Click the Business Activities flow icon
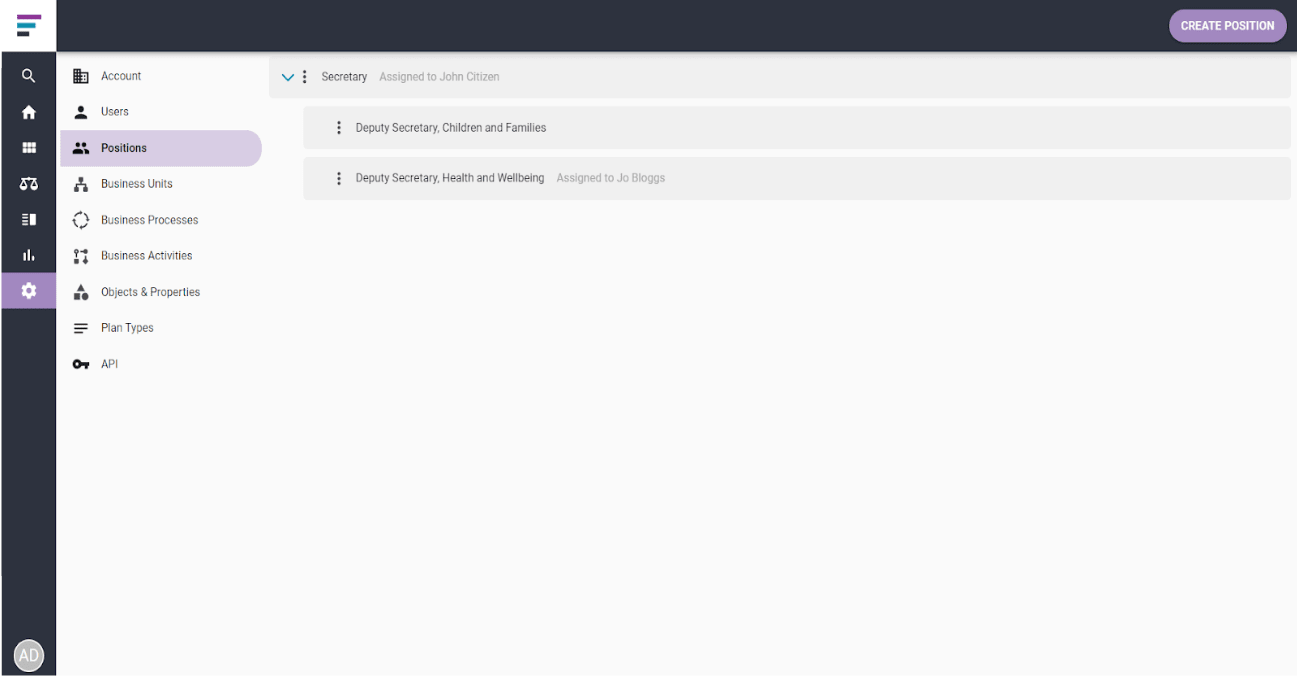This screenshot has width=1297, height=678. [81, 256]
